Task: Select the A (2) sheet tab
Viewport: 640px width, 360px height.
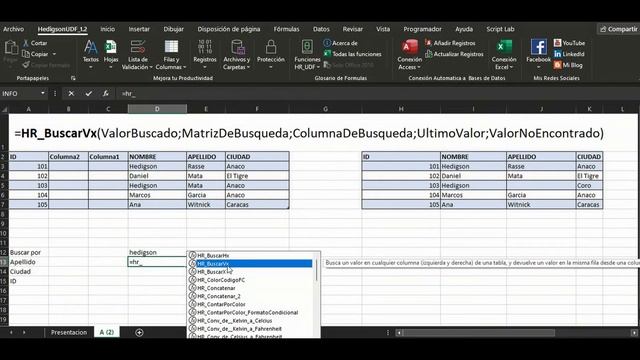Action: click(107, 333)
